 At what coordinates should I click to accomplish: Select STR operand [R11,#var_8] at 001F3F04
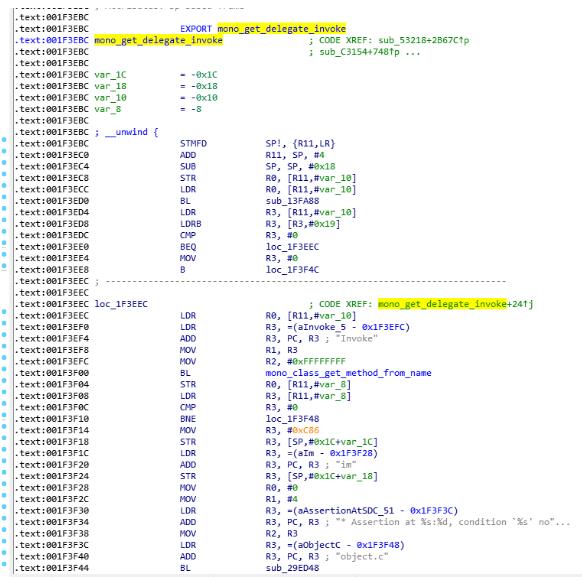click(319, 385)
